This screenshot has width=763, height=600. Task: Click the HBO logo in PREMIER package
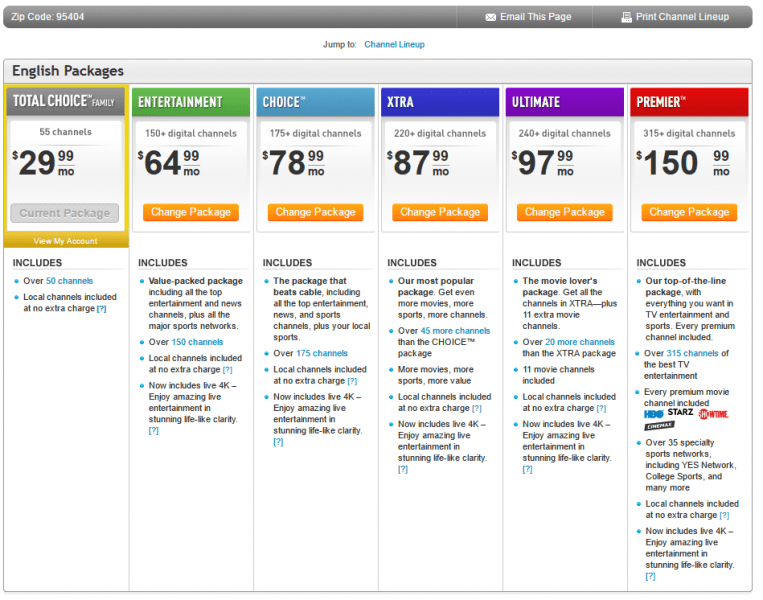[x=654, y=414]
